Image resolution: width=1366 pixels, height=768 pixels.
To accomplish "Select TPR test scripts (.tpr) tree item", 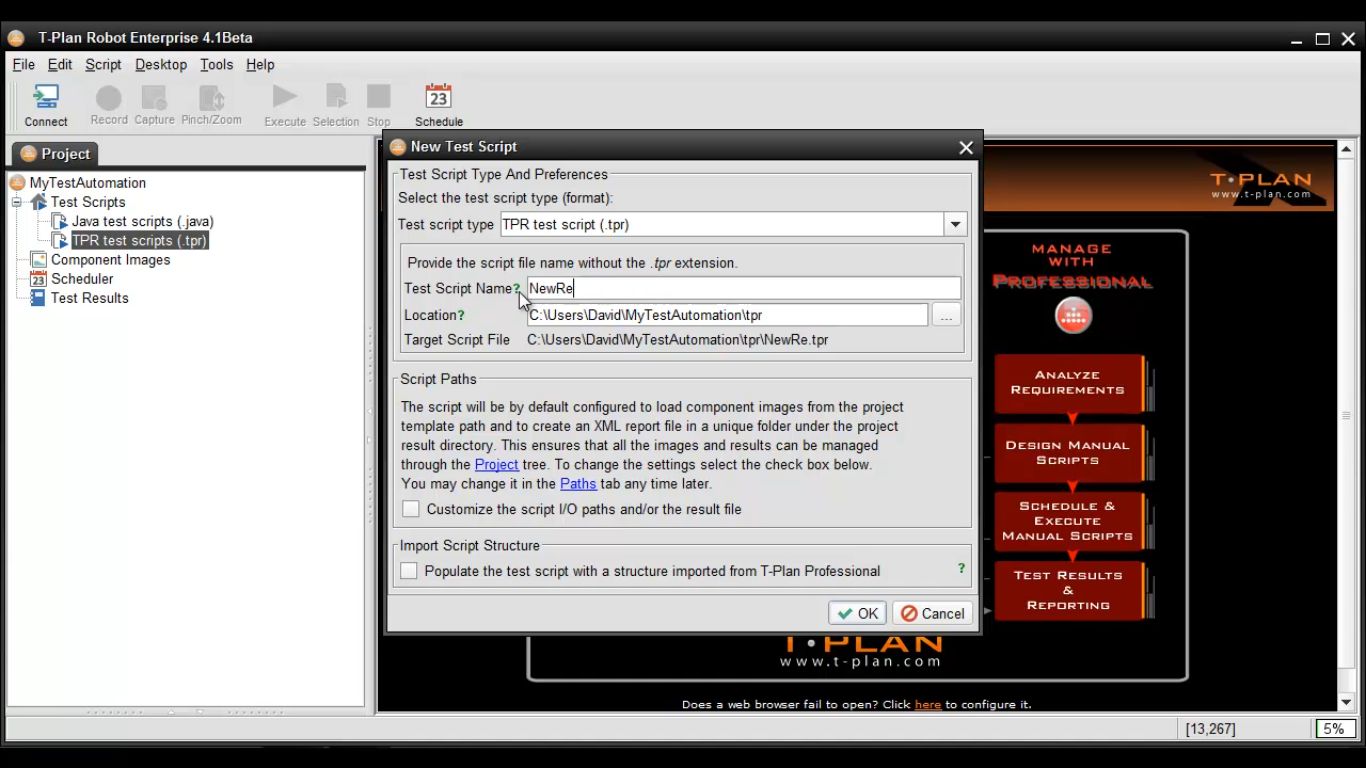I will point(140,240).
